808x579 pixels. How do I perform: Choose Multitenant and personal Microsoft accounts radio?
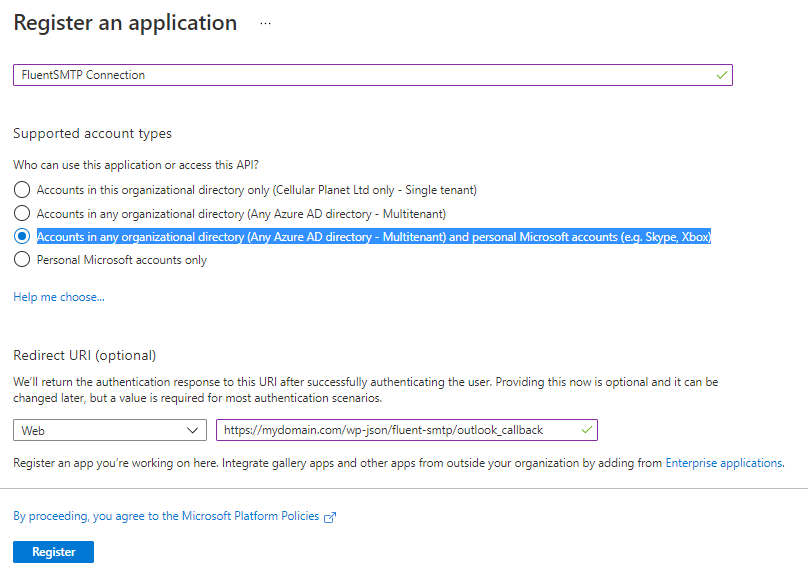[x=22, y=236]
